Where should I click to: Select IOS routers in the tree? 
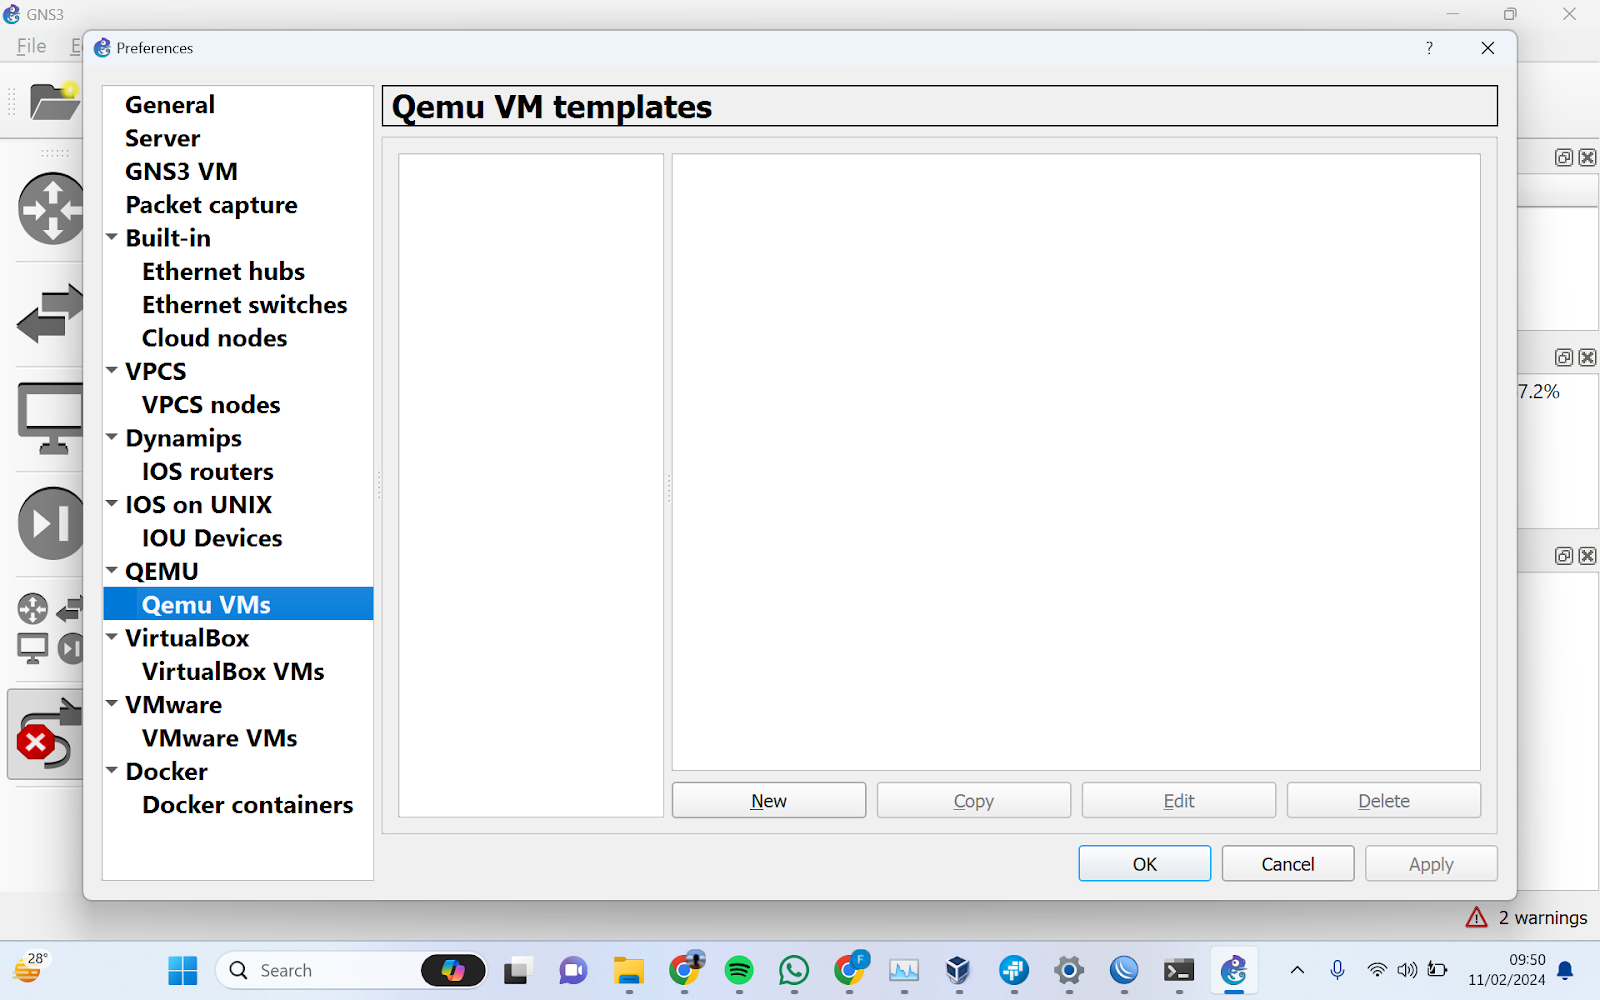coord(207,471)
